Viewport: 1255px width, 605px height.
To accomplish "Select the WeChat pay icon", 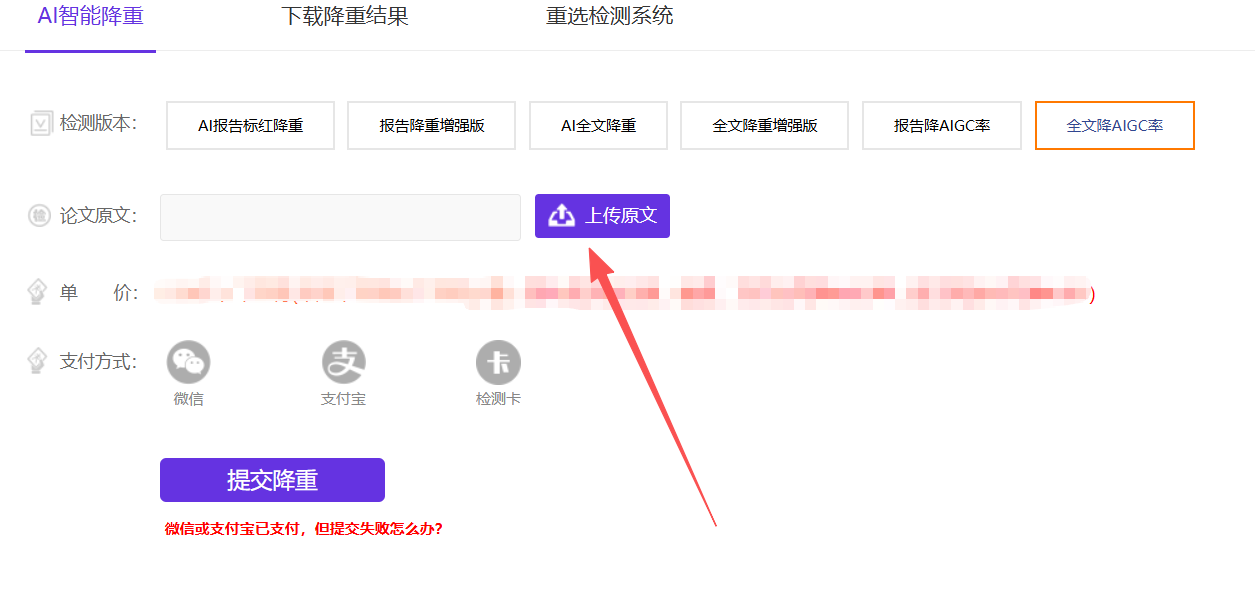I will [188, 362].
